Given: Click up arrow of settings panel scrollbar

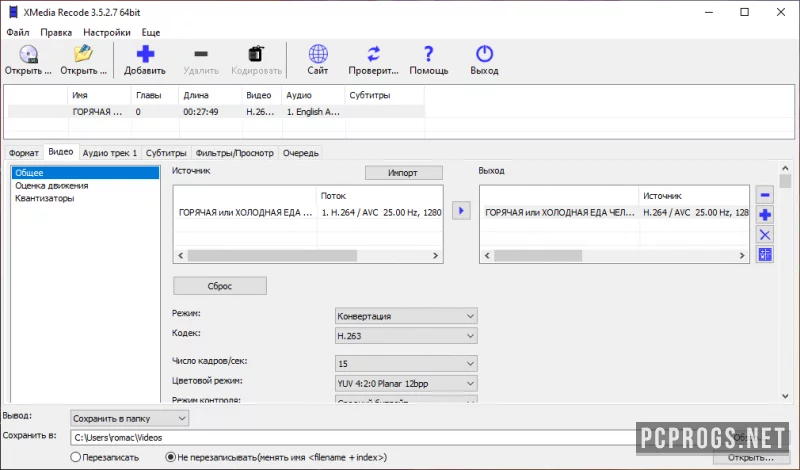Looking at the screenshot, I should (785, 168).
